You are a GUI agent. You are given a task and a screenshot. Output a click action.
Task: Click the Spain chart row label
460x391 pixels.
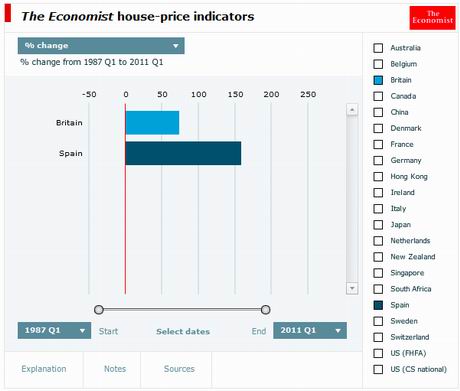pos(71,153)
